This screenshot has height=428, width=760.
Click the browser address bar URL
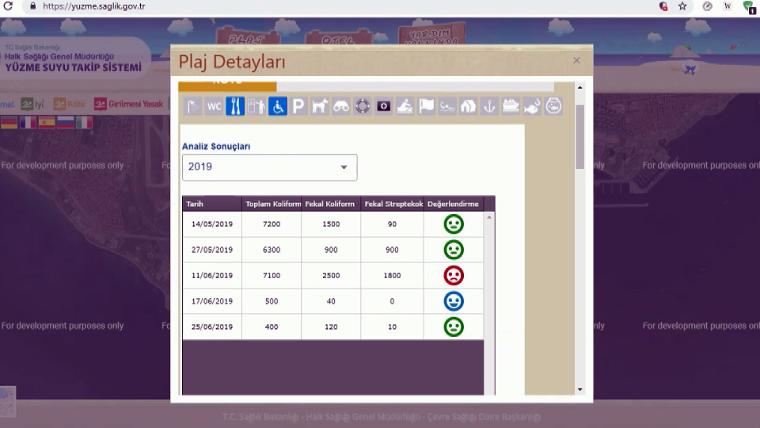(x=95, y=6)
